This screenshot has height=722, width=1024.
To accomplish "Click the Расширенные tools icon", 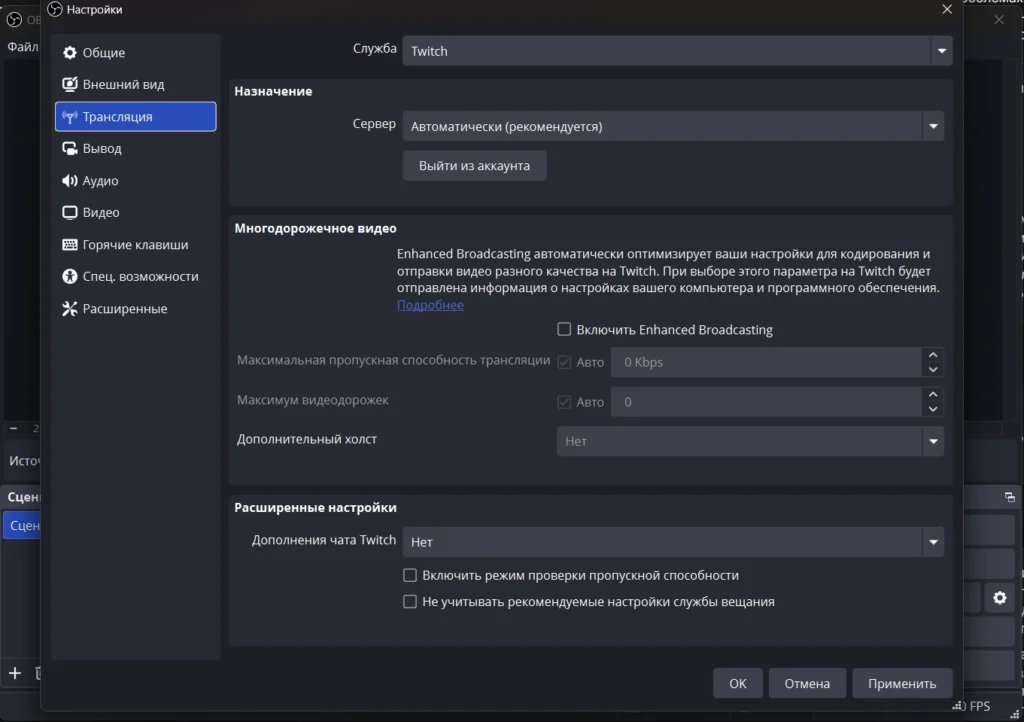I will [x=70, y=309].
